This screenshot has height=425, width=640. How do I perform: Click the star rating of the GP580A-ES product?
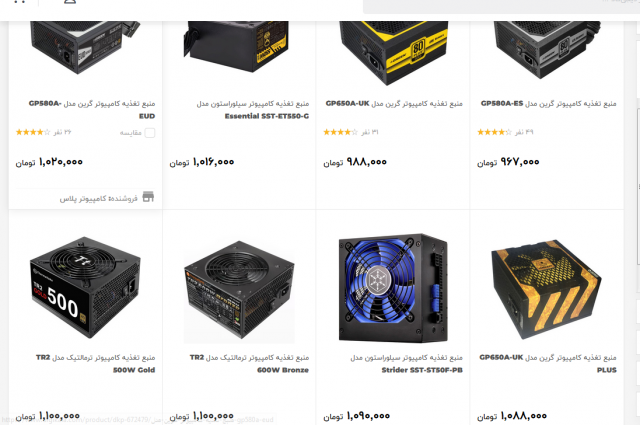click(x=494, y=132)
